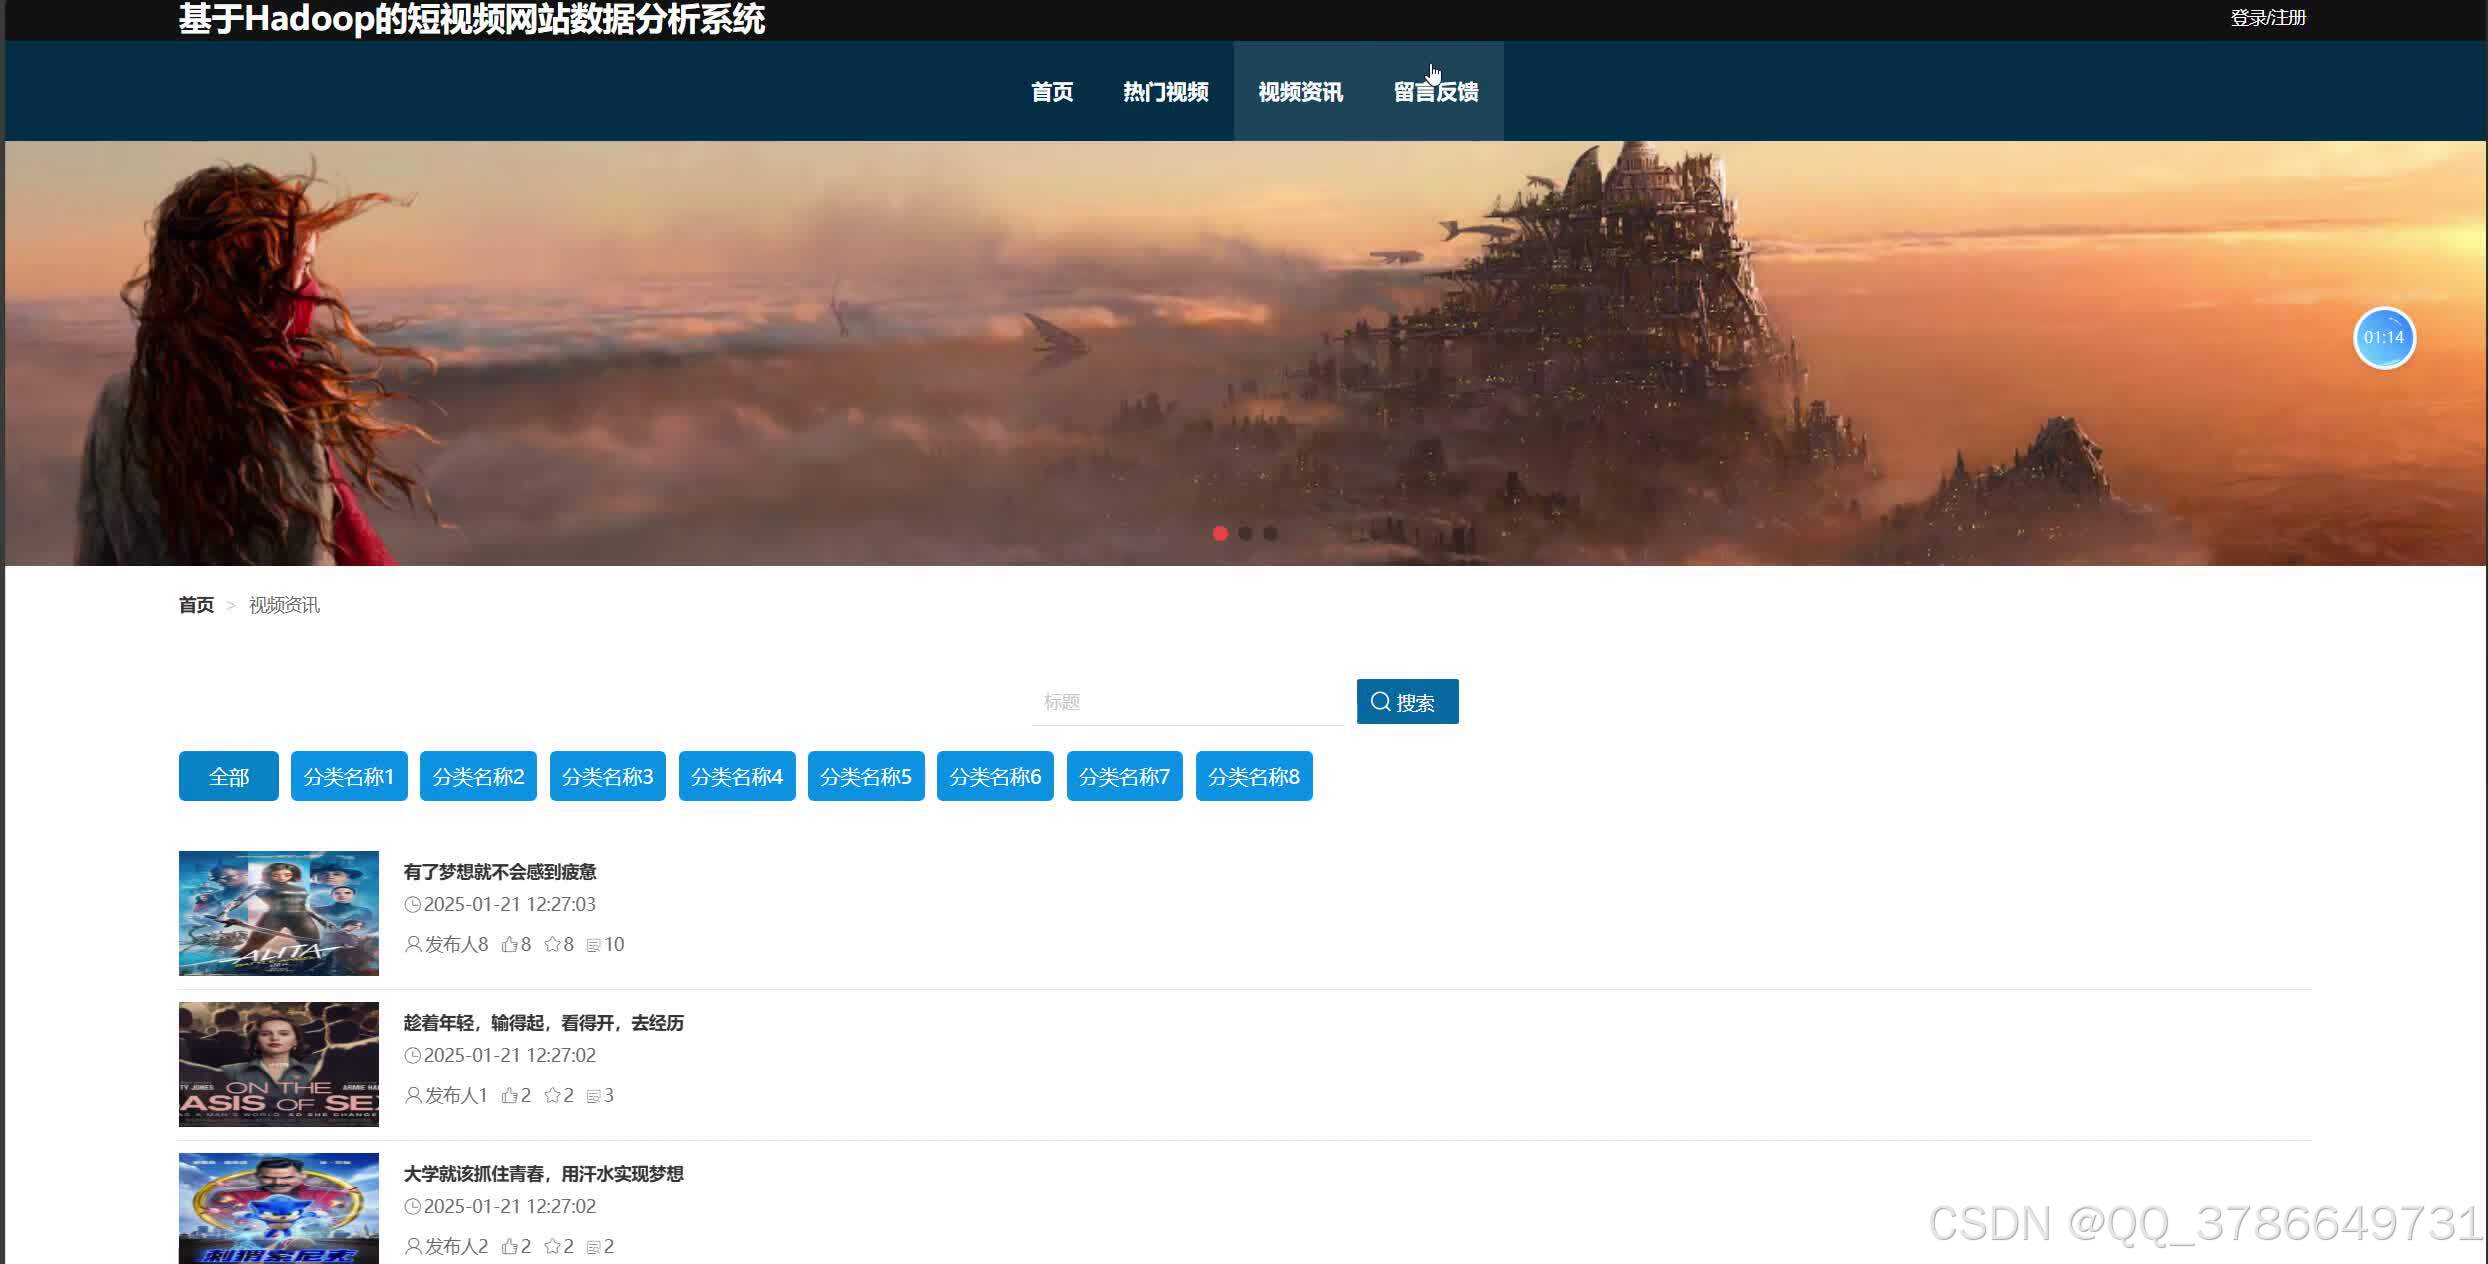
Task: Click the publisher name 发布人2
Action: (457, 1246)
